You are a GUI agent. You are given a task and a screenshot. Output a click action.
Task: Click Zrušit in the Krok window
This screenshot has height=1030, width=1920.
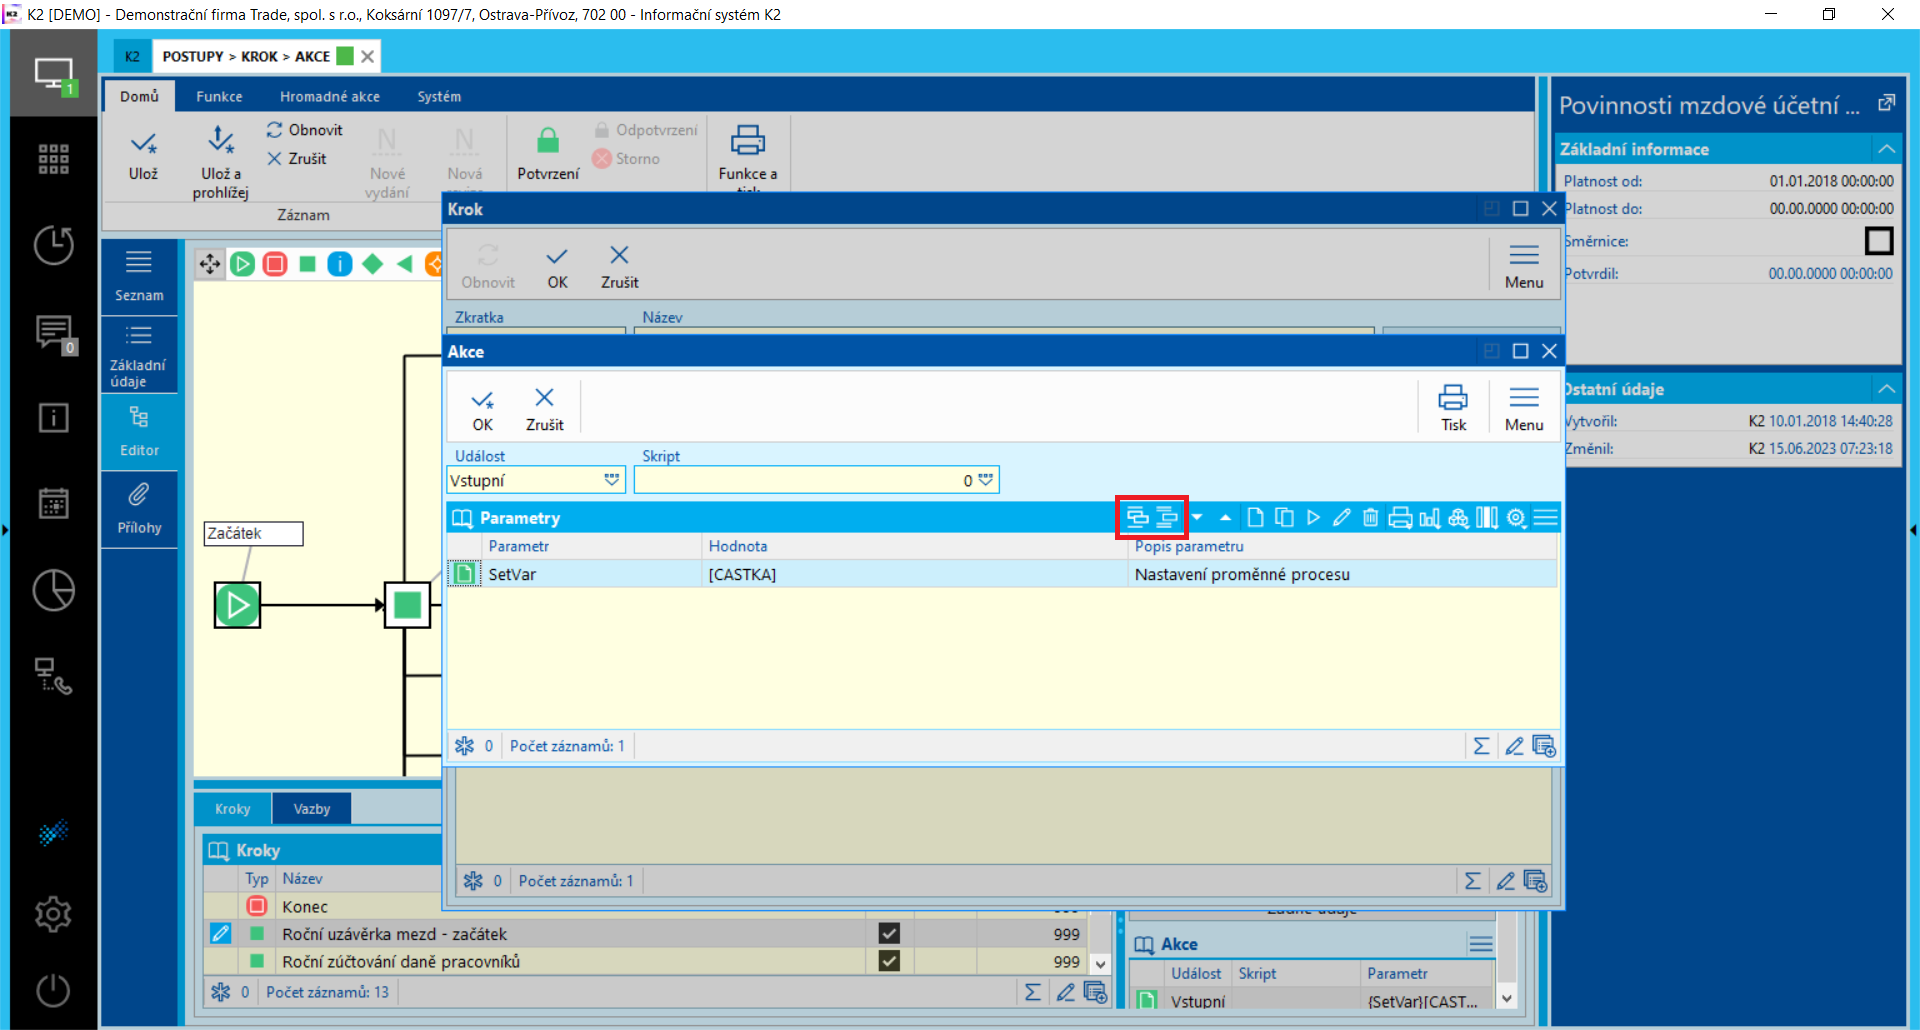(x=620, y=266)
